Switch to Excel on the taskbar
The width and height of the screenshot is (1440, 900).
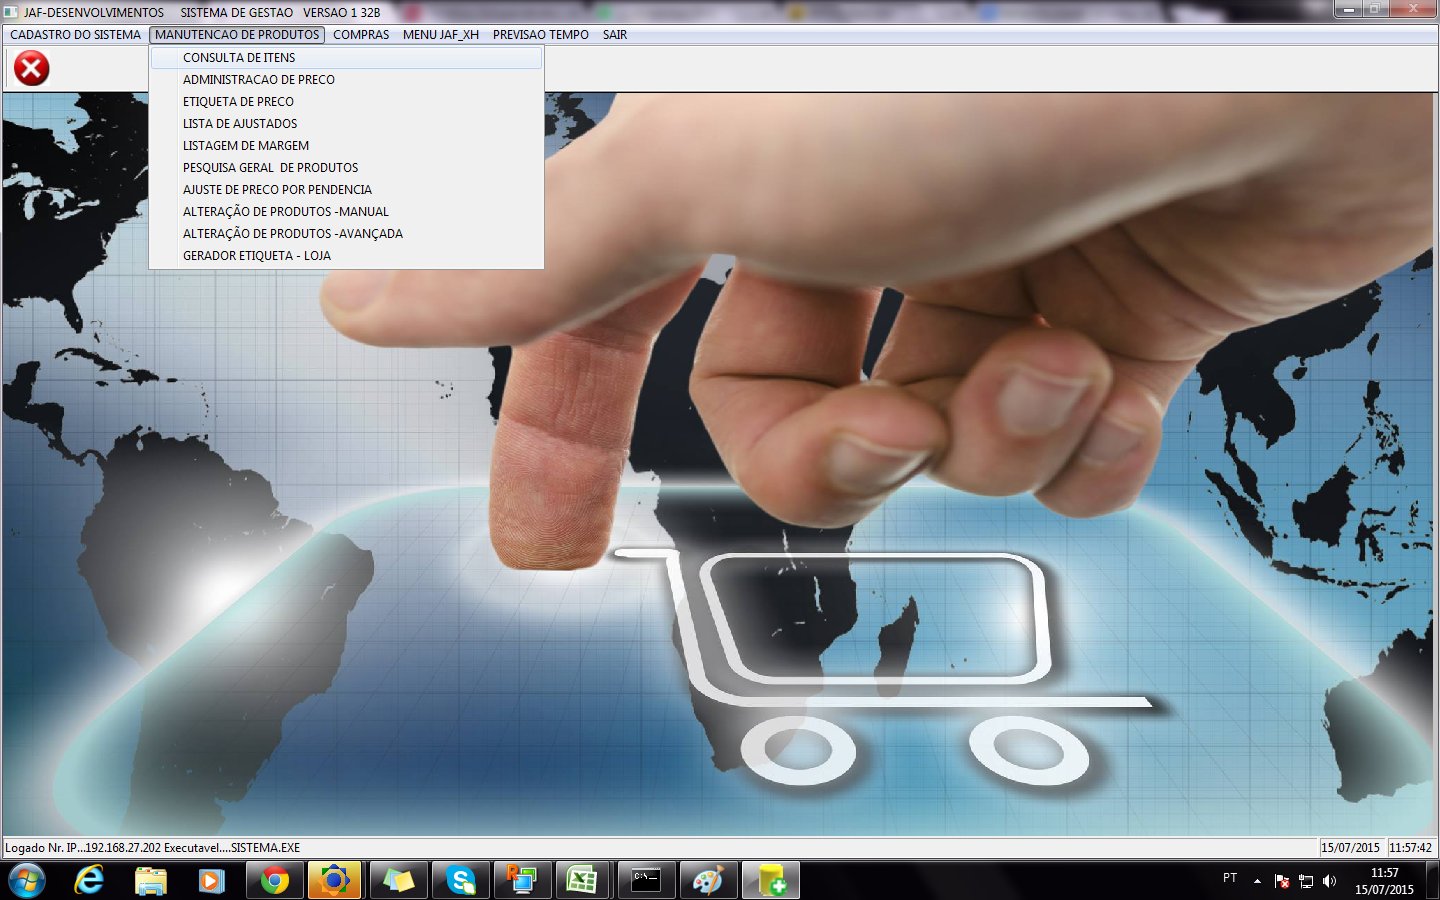[x=582, y=881]
